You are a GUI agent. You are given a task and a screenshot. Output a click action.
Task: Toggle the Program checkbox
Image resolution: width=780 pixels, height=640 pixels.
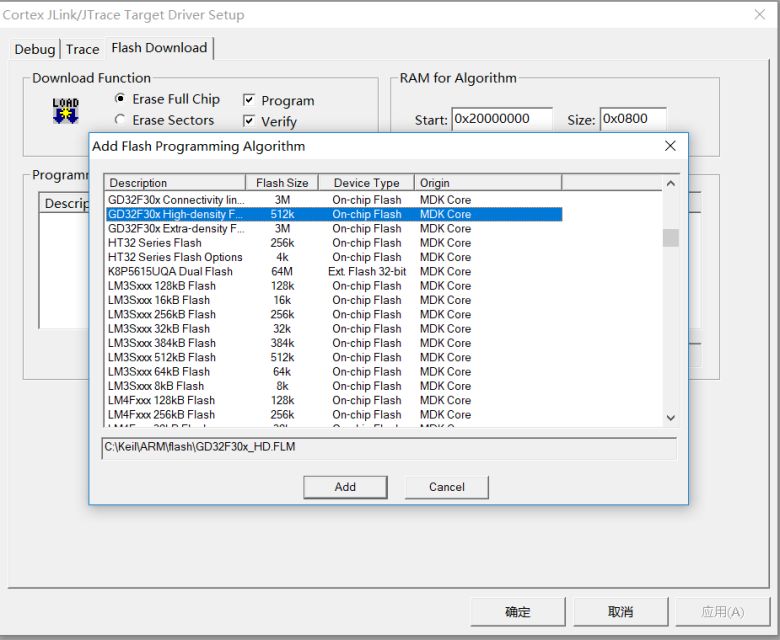tap(249, 100)
